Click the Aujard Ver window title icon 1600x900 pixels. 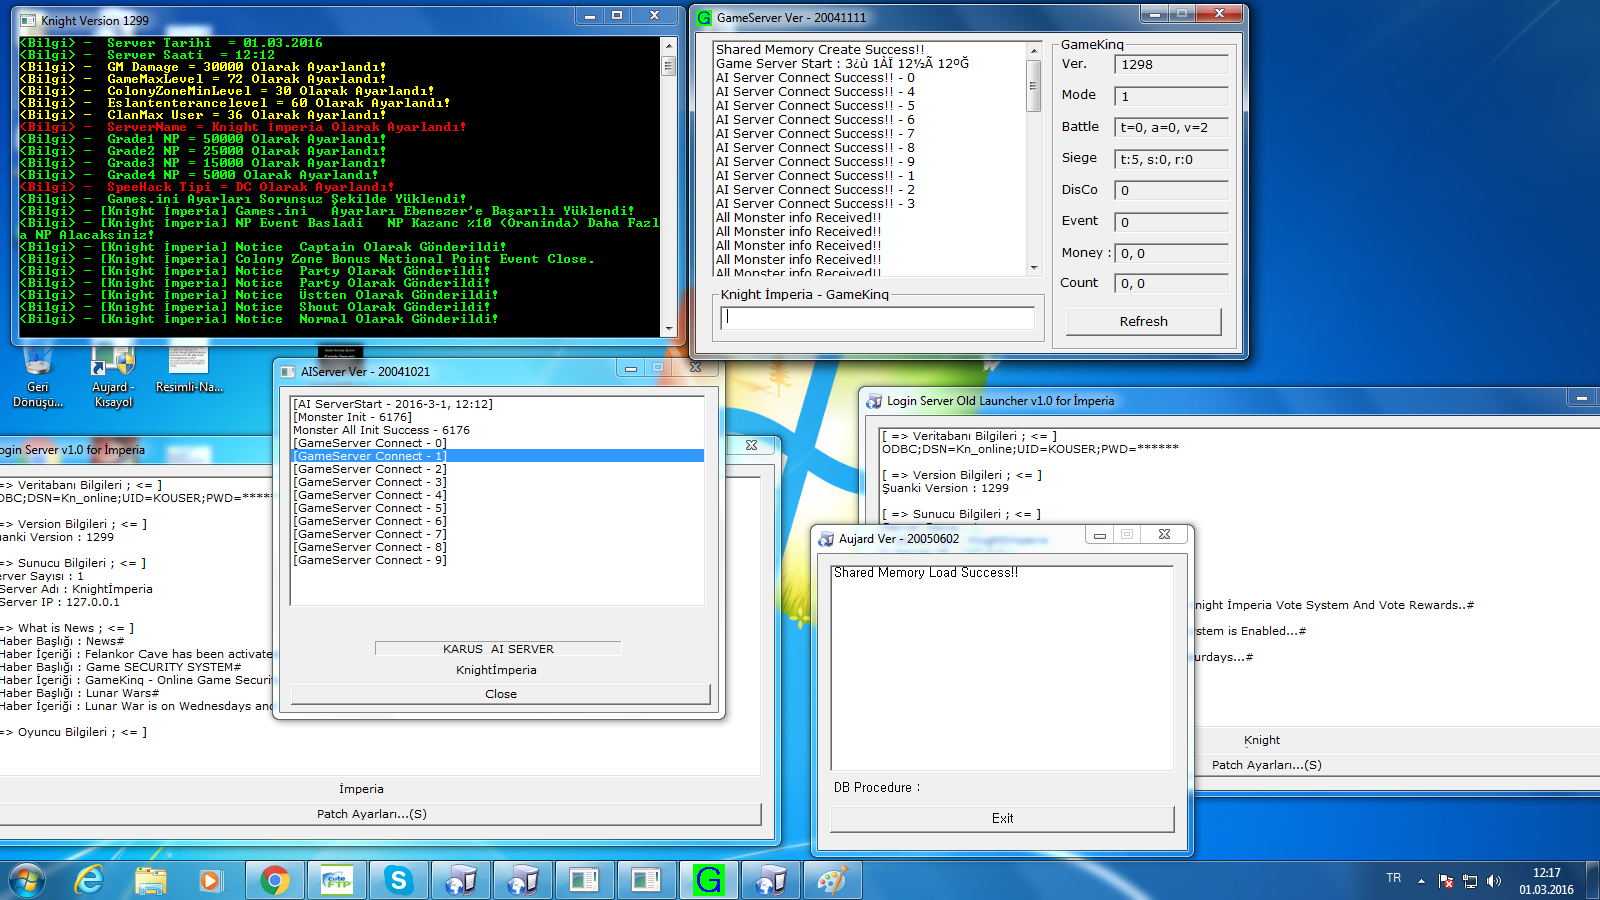pyautogui.click(x=826, y=539)
